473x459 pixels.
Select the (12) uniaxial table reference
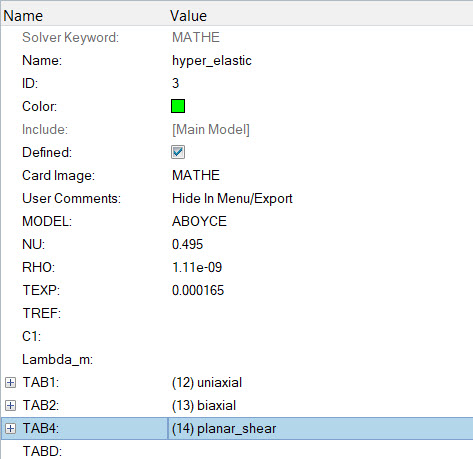click(x=207, y=383)
